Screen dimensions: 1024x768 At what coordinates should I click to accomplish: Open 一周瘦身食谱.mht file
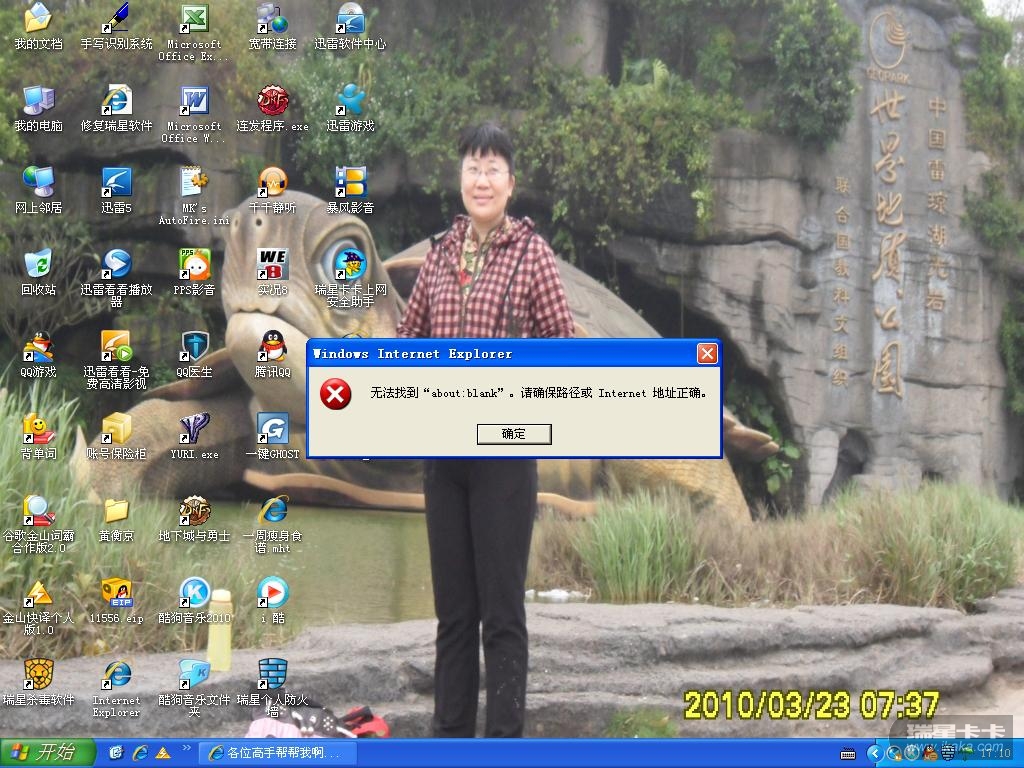(x=272, y=524)
